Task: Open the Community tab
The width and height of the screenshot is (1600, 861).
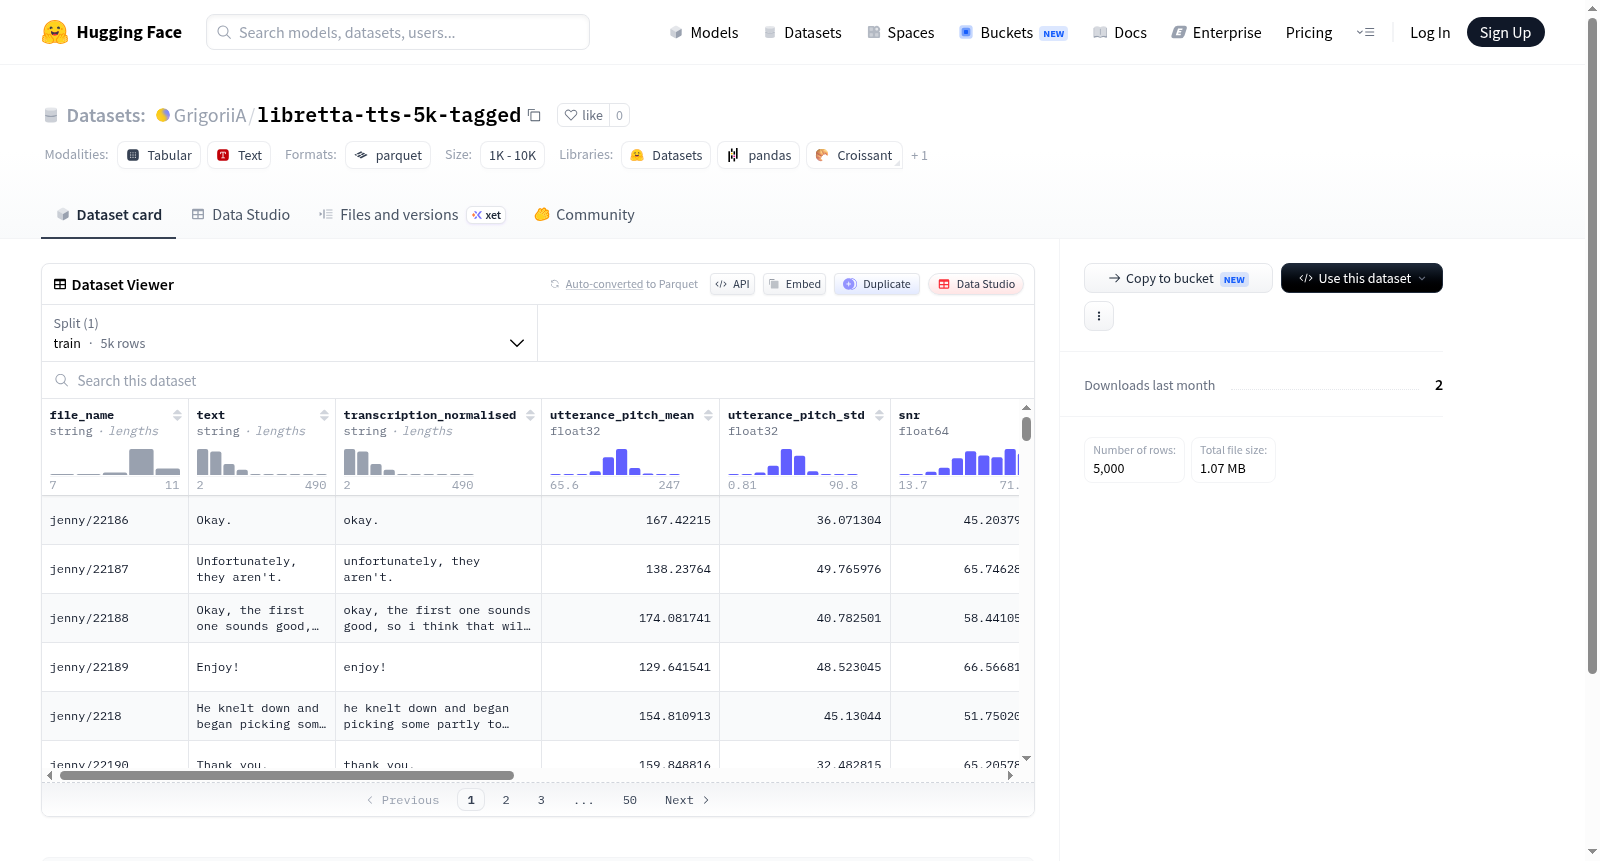Action: (584, 214)
